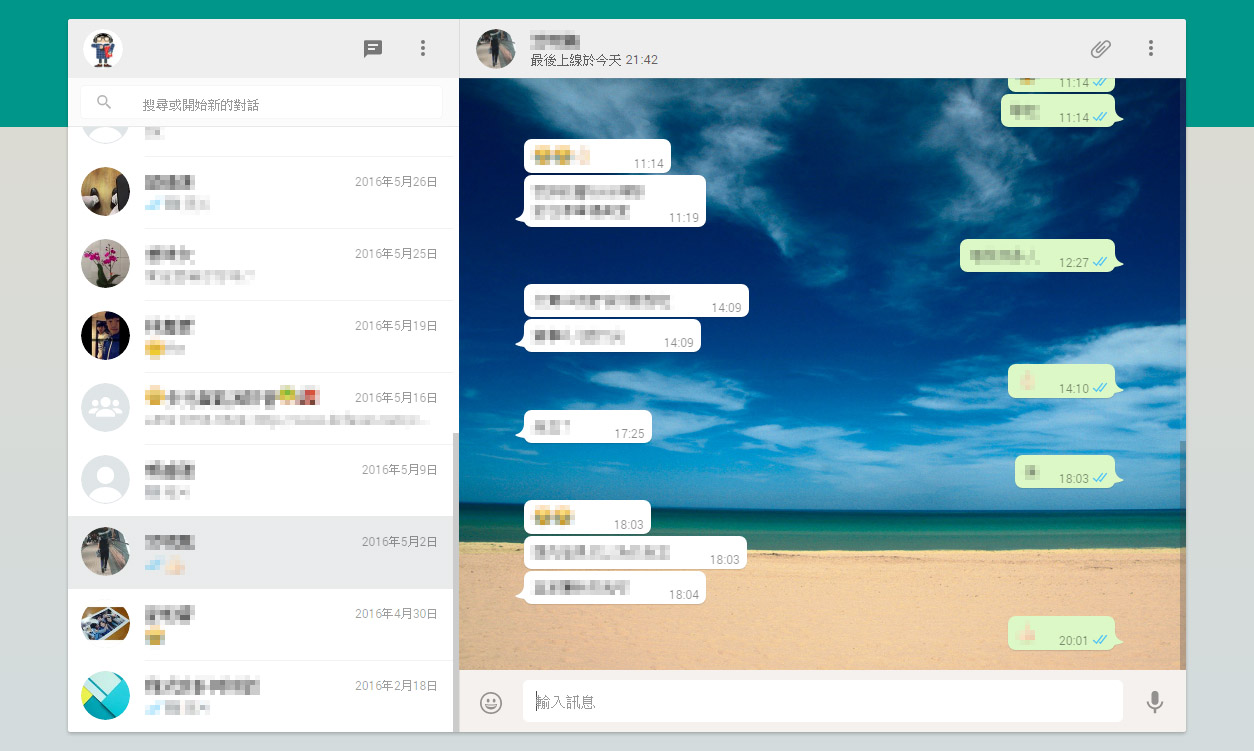Open the chat dated 2016年5月26日
This screenshot has width=1254, height=751.
260,191
